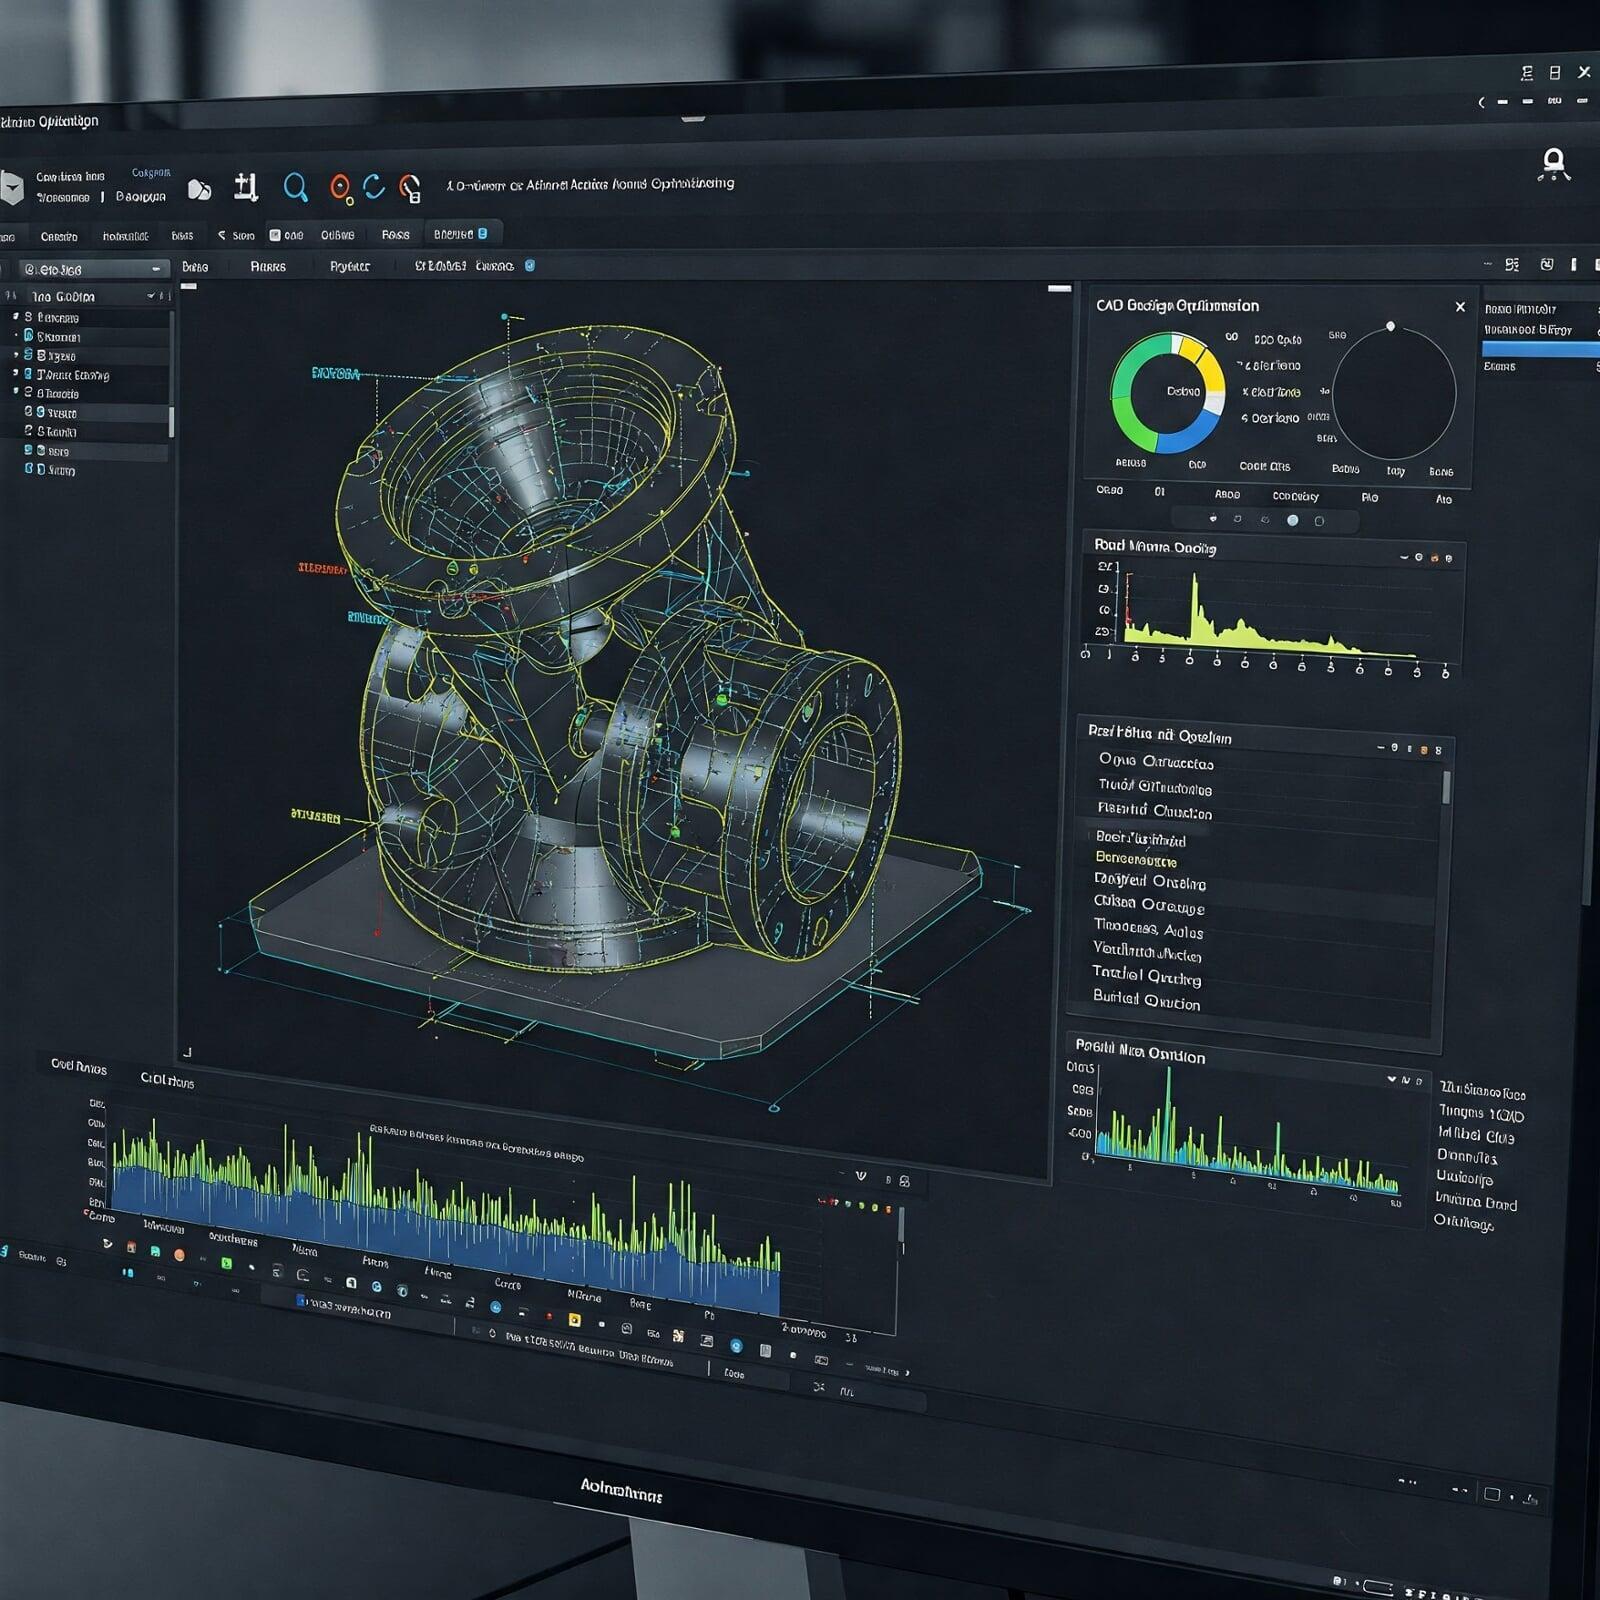Toggle the blue icons on the last tree row
1600x1600 pixels.
coord(34,469)
